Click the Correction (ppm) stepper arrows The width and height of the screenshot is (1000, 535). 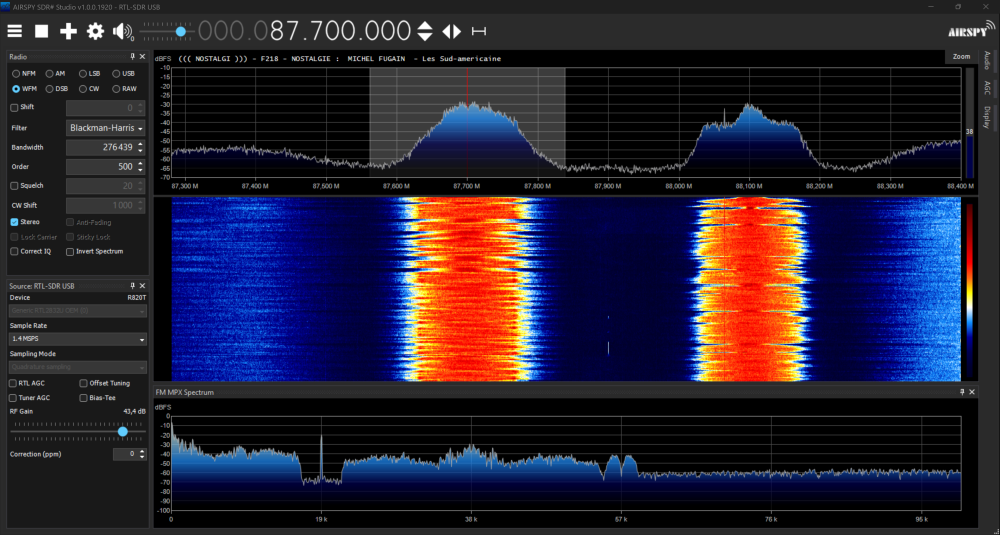(x=142, y=454)
